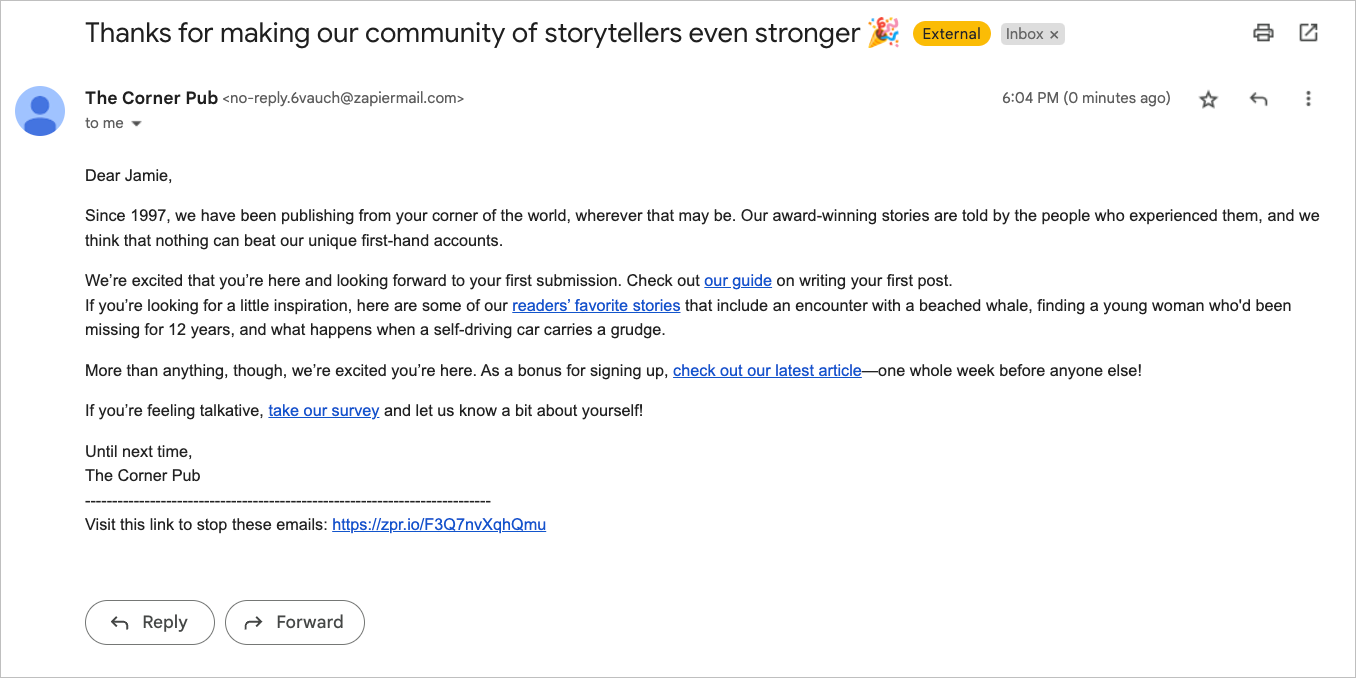The height and width of the screenshot is (678, 1356).
Task: Click the yellow External tag
Action: [x=951, y=34]
